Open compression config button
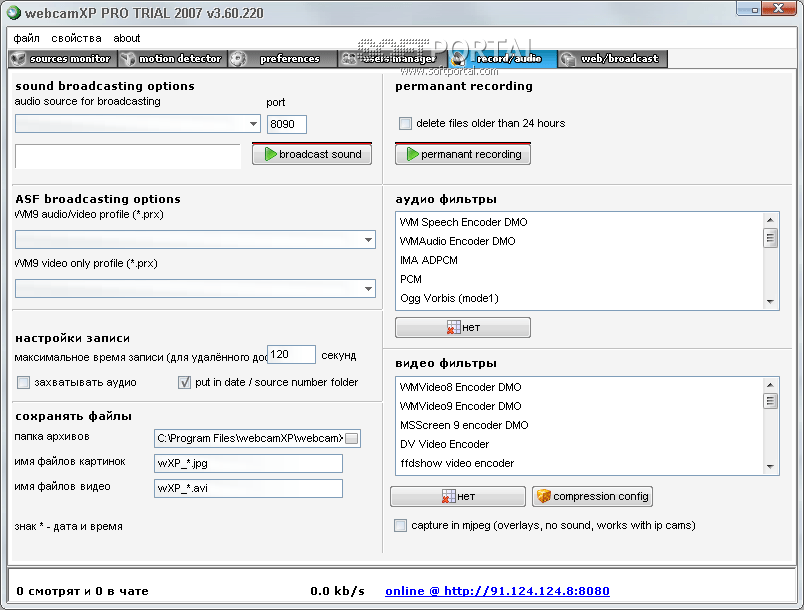Image resolution: width=804 pixels, height=610 pixels. tap(592, 496)
